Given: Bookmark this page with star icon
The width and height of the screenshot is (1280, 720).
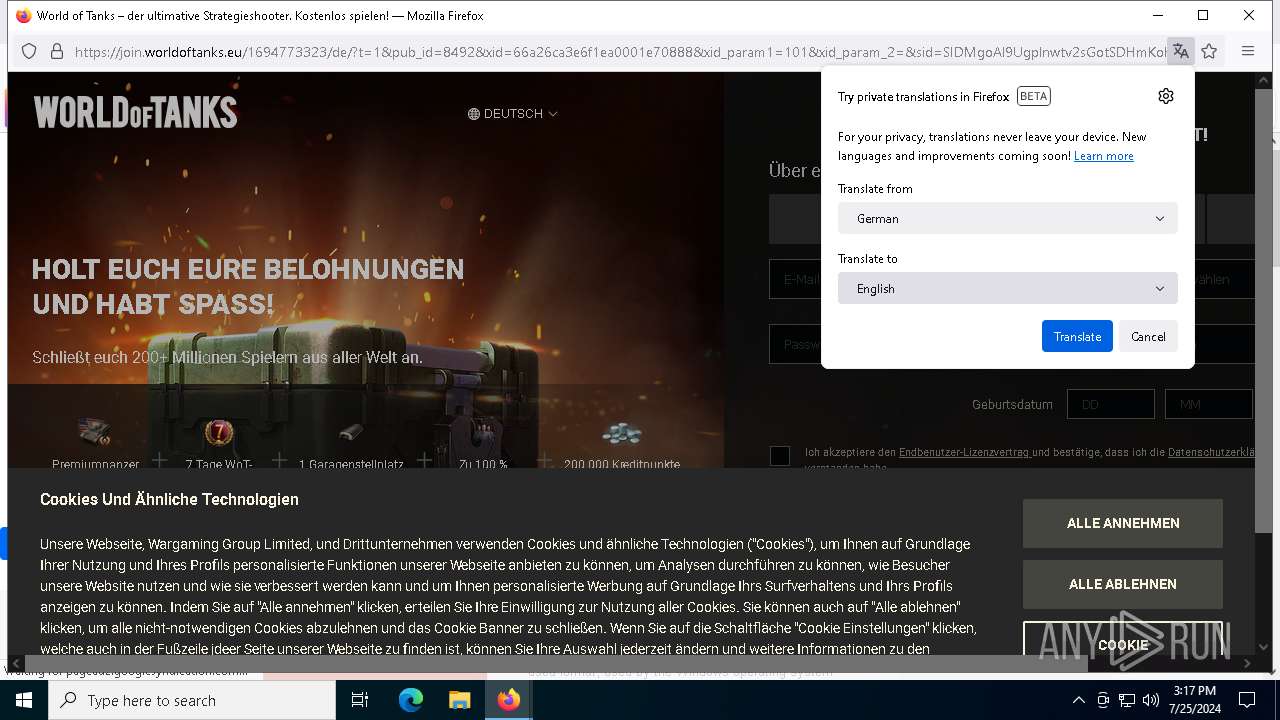Looking at the screenshot, I should tap(1209, 51).
